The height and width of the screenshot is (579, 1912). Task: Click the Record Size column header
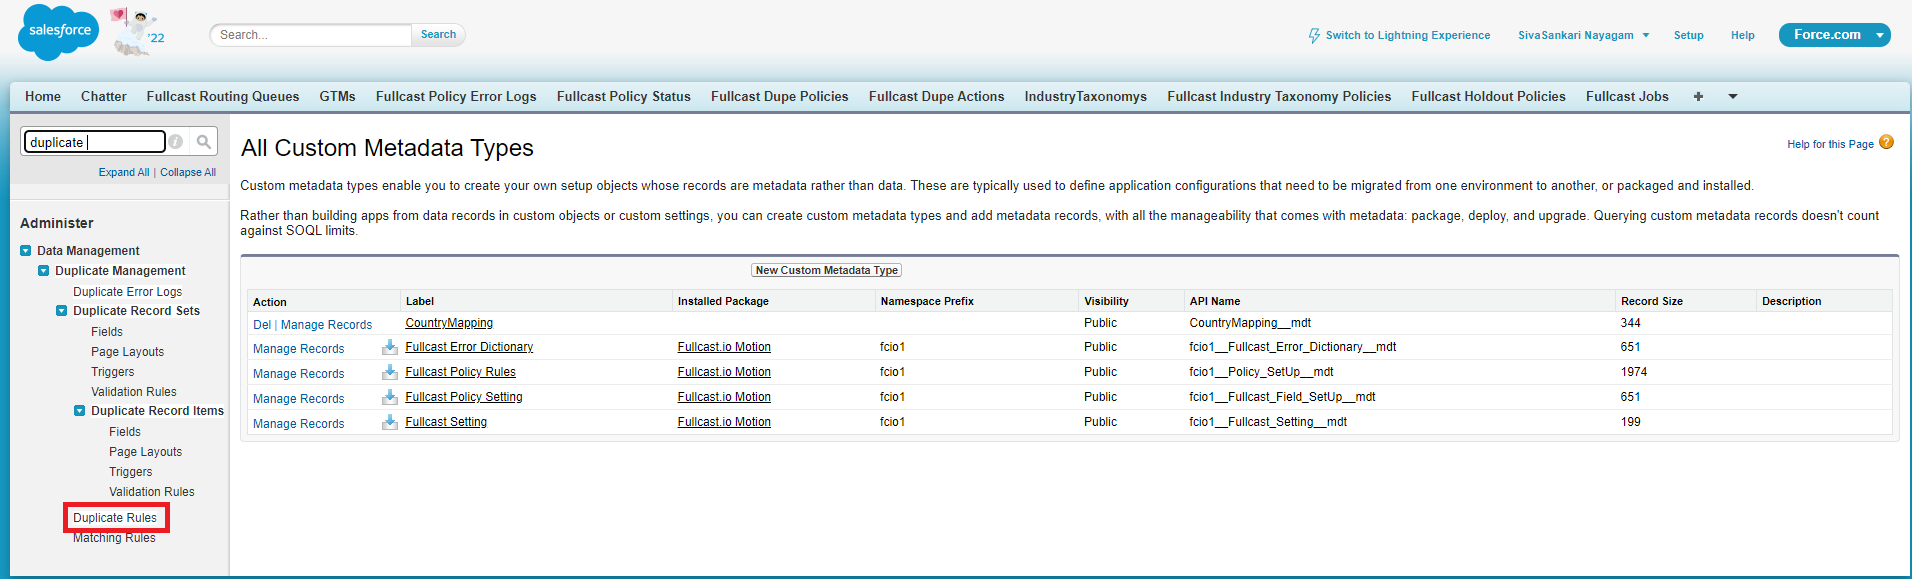pos(1652,301)
